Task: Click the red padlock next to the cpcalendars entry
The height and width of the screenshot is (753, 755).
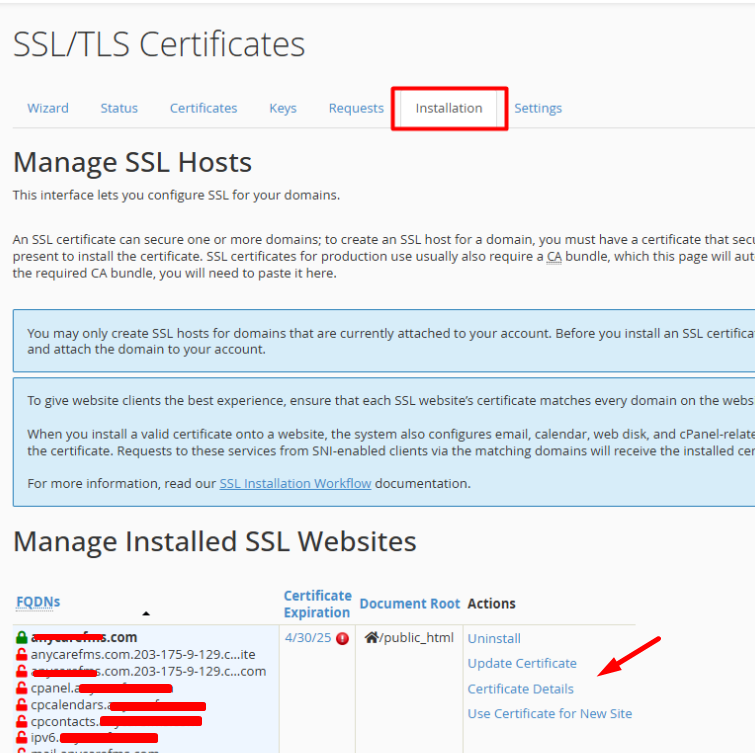Action: pos(22,705)
